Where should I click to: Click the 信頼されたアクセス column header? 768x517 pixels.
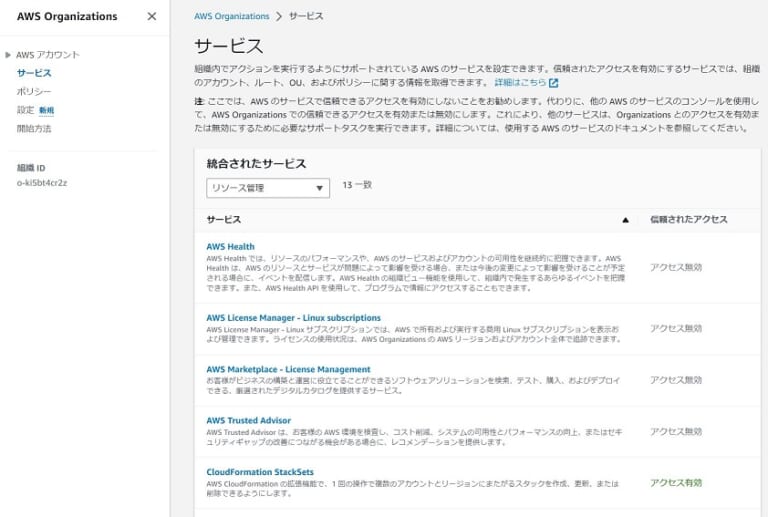(x=689, y=219)
